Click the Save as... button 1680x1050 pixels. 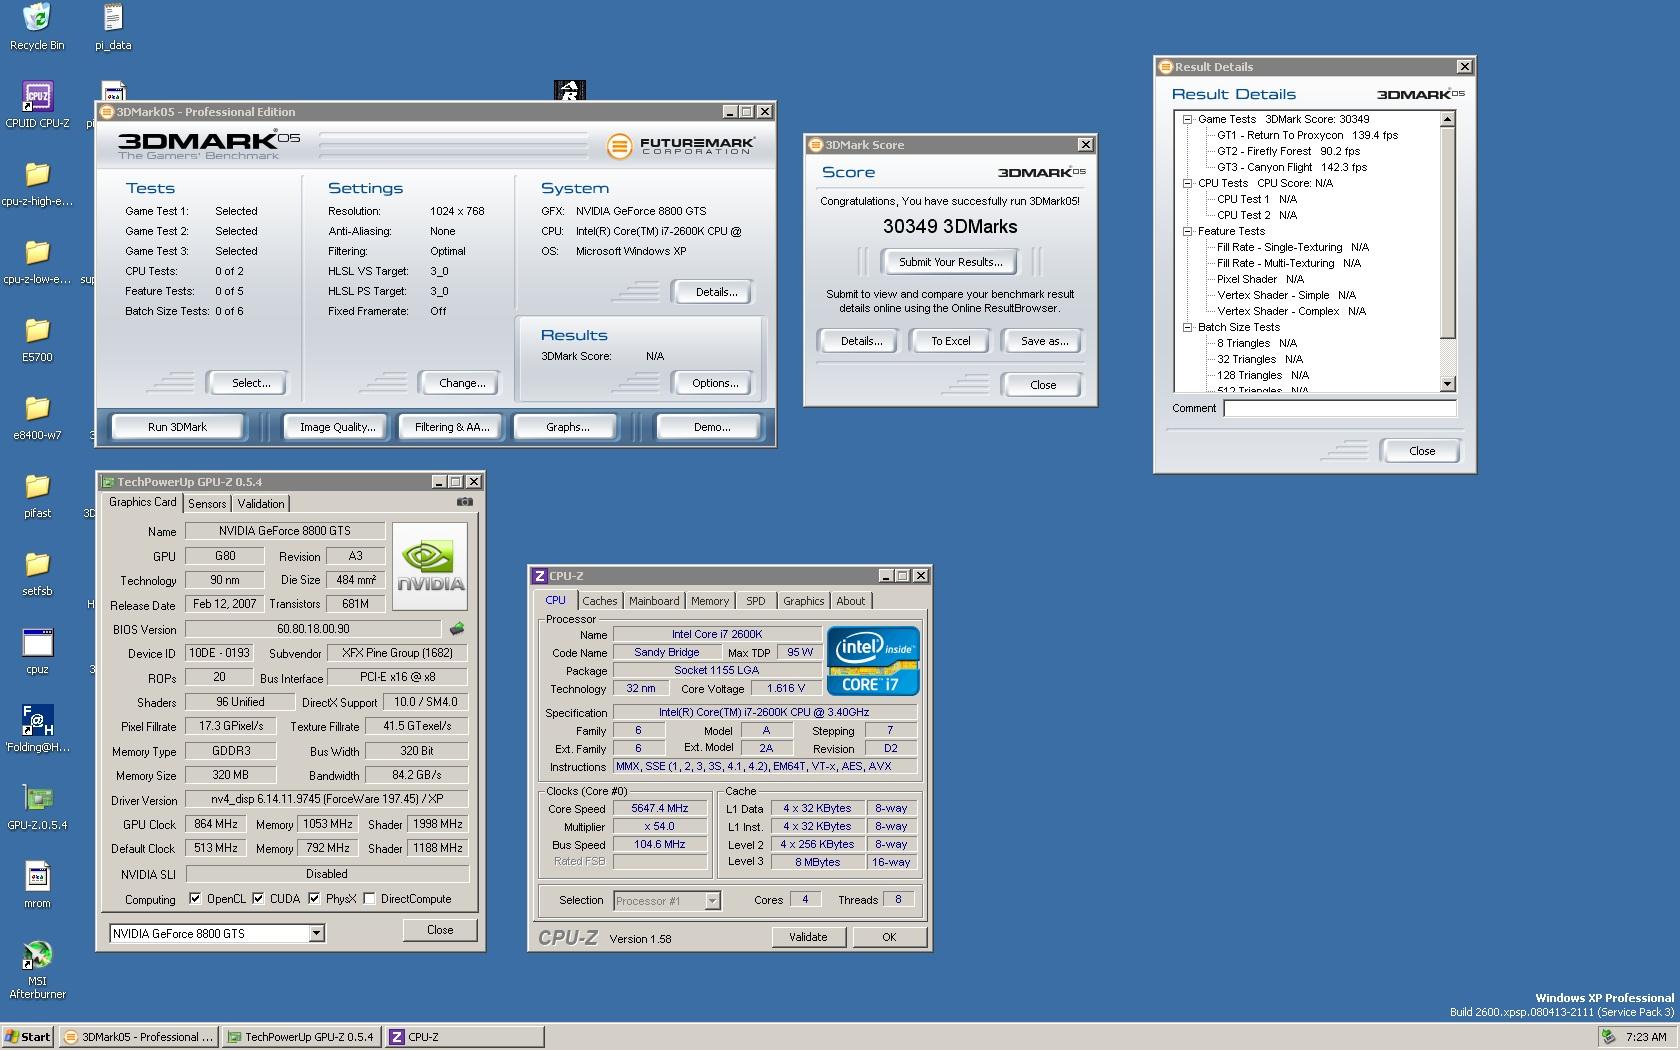[1044, 341]
